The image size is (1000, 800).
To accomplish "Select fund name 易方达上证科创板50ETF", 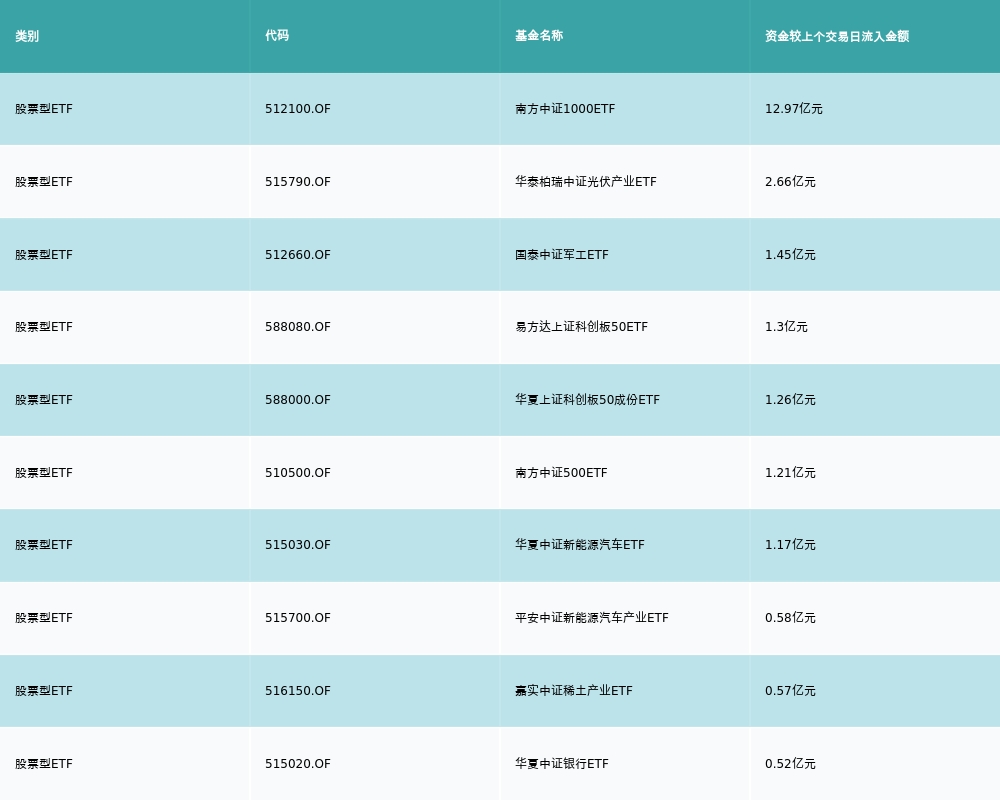I will click(x=582, y=327).
